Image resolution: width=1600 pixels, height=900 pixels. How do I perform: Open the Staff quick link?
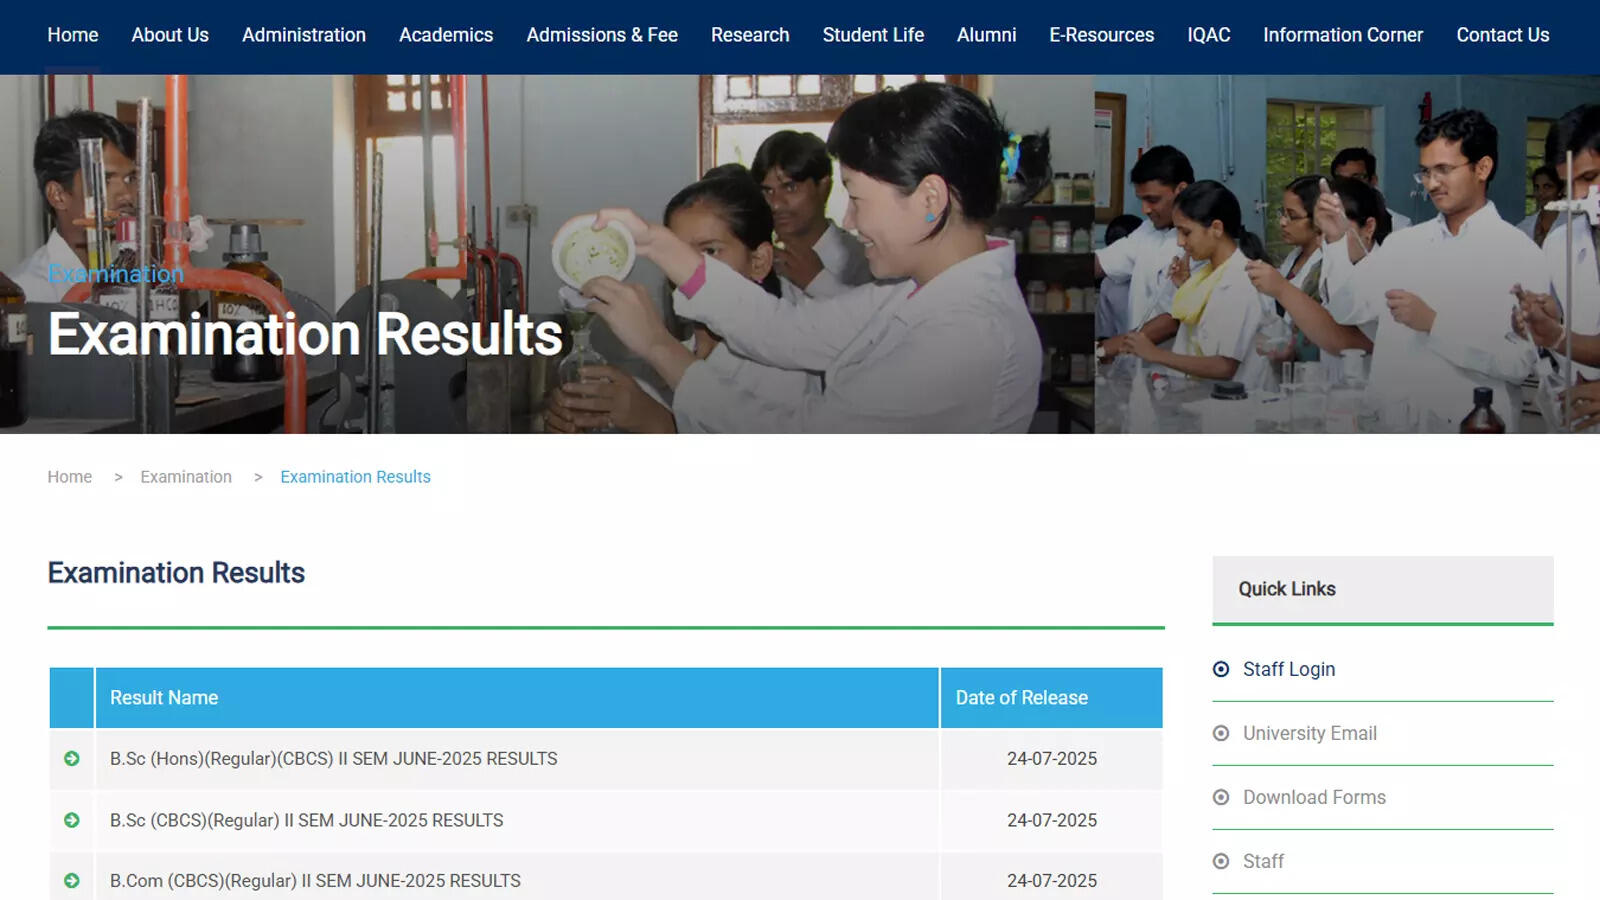(x=1263, y=861)
